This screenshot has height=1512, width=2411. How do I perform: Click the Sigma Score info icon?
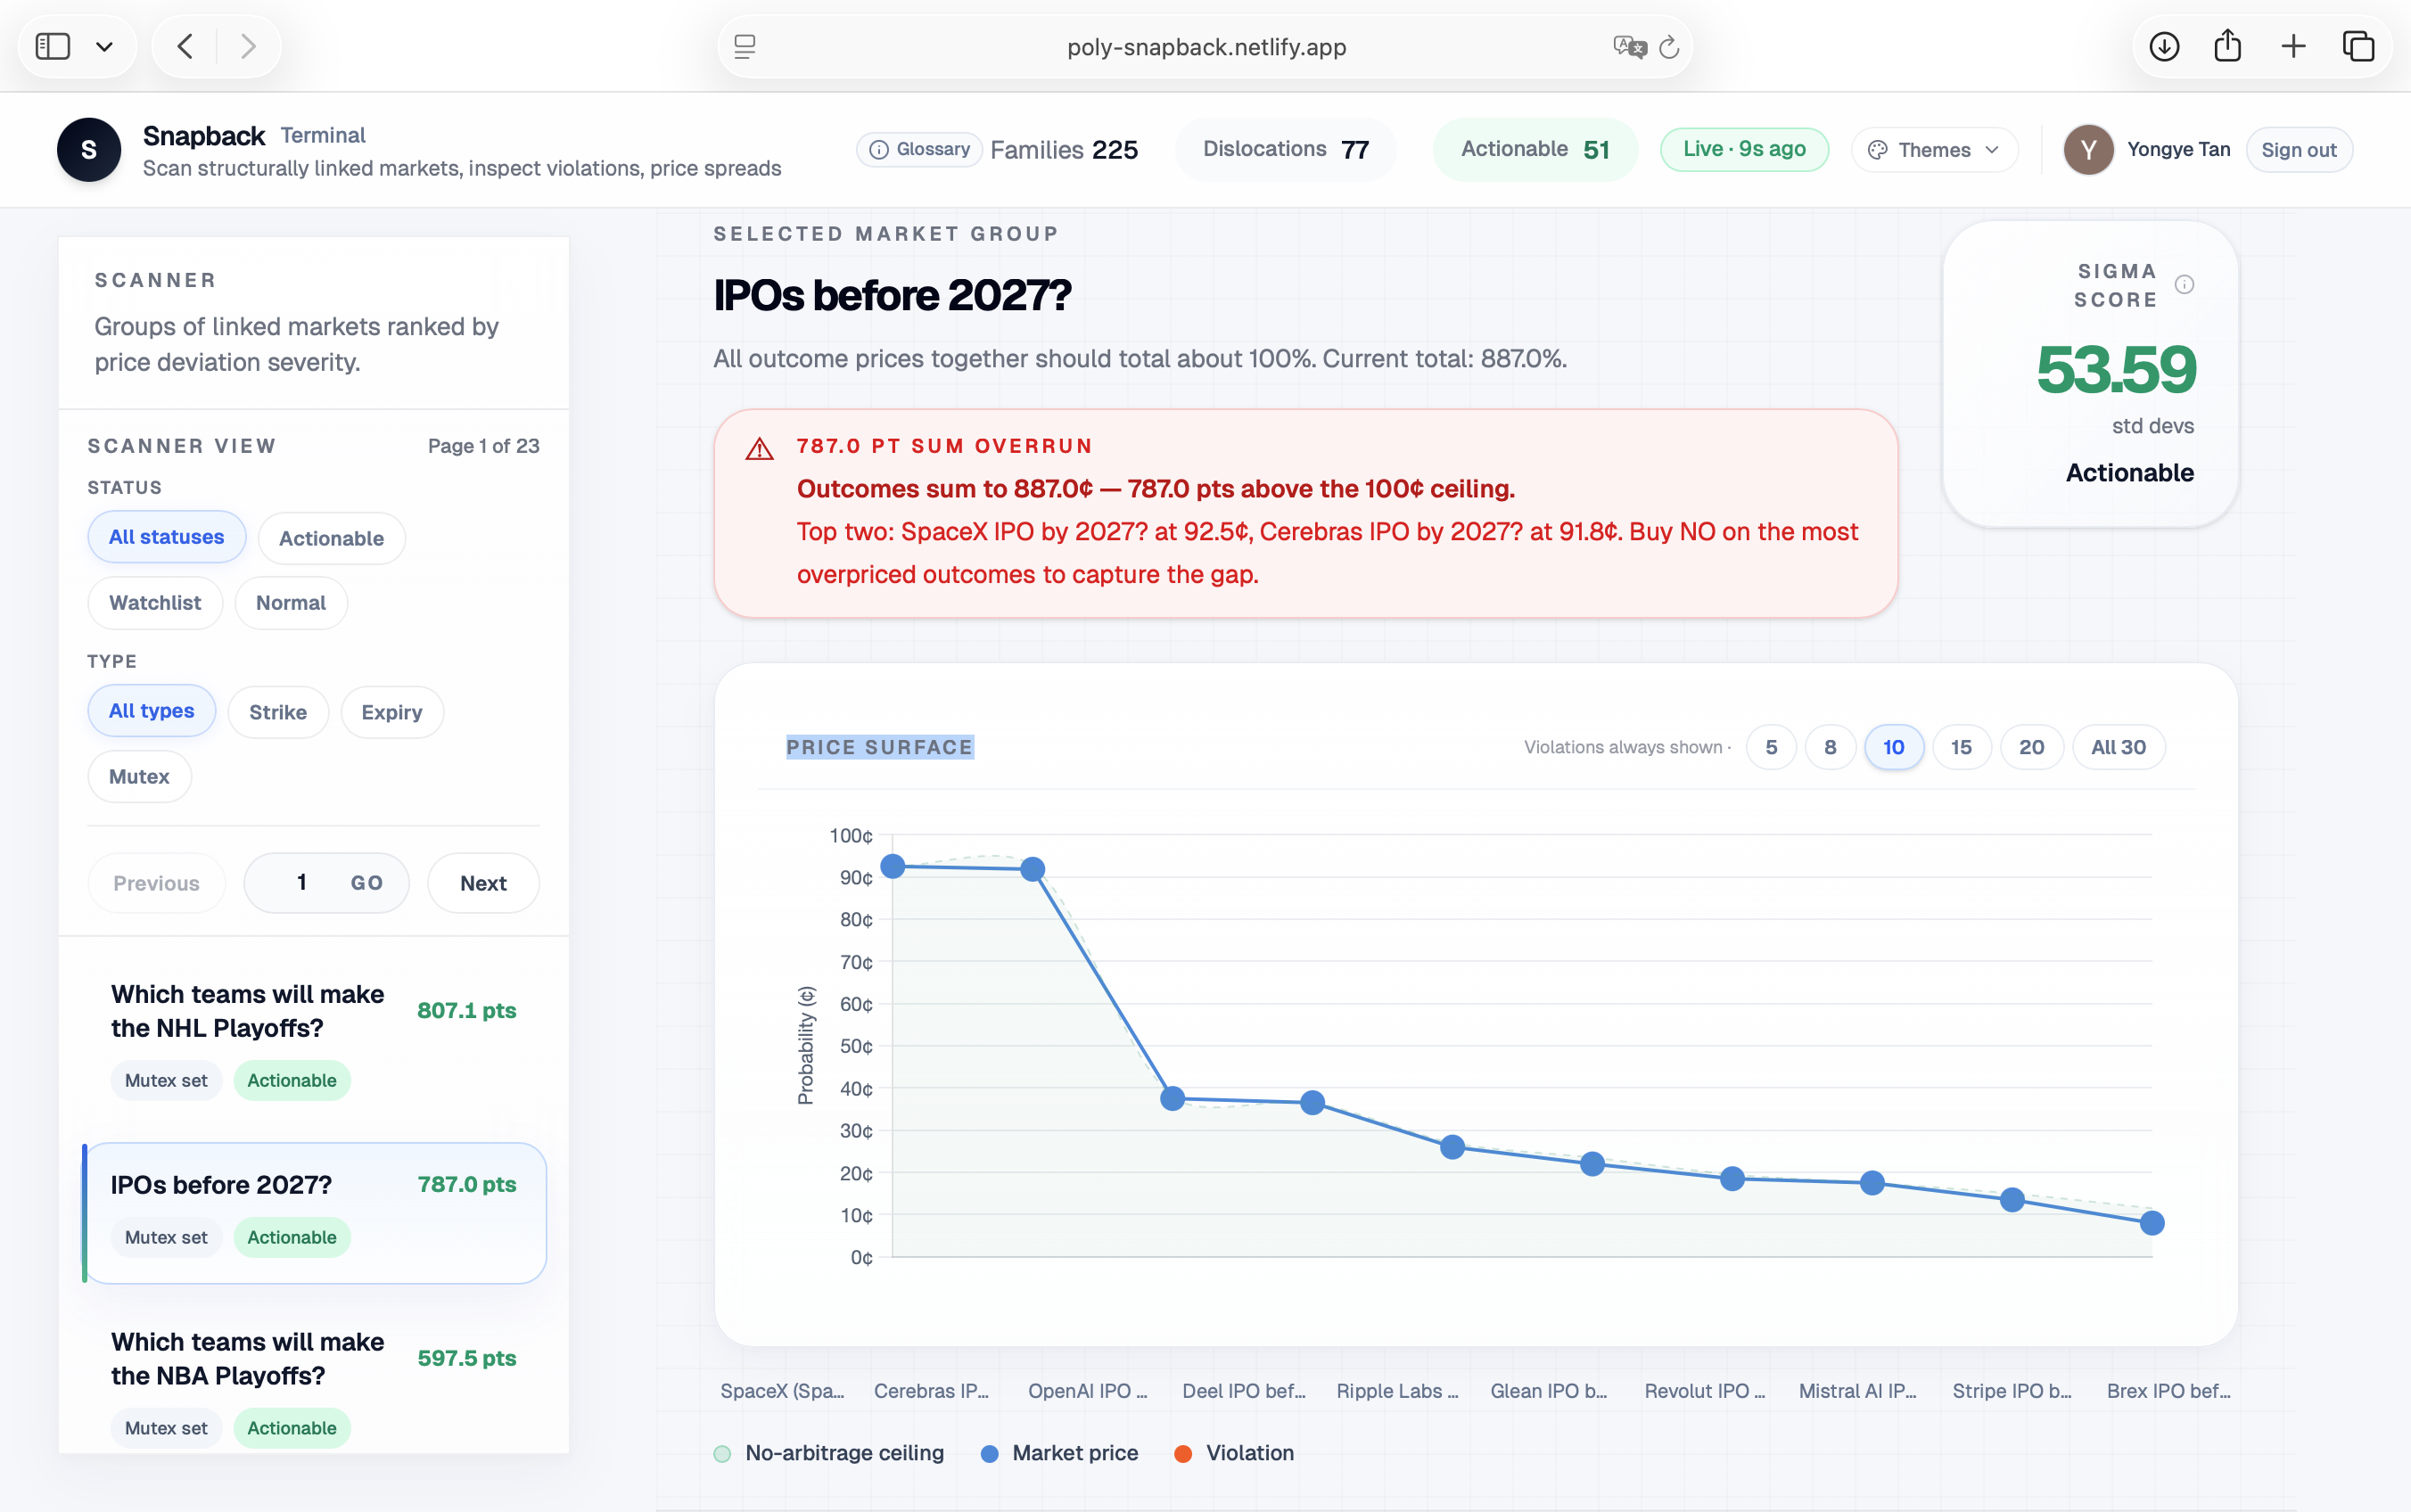tap(2185, 285)
